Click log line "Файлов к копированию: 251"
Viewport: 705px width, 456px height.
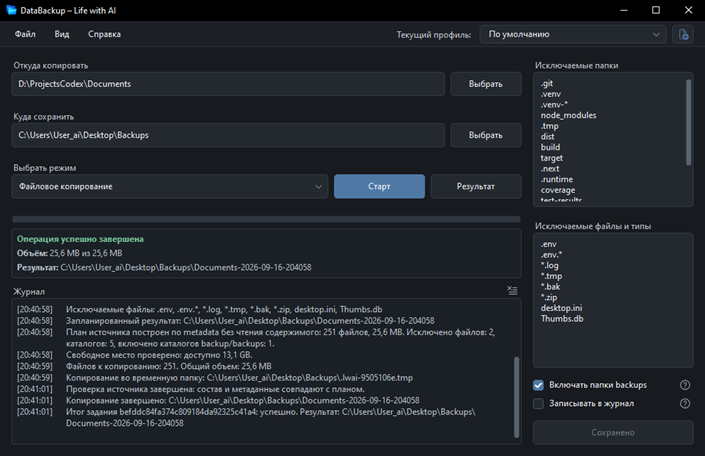(x=169, y=366)
